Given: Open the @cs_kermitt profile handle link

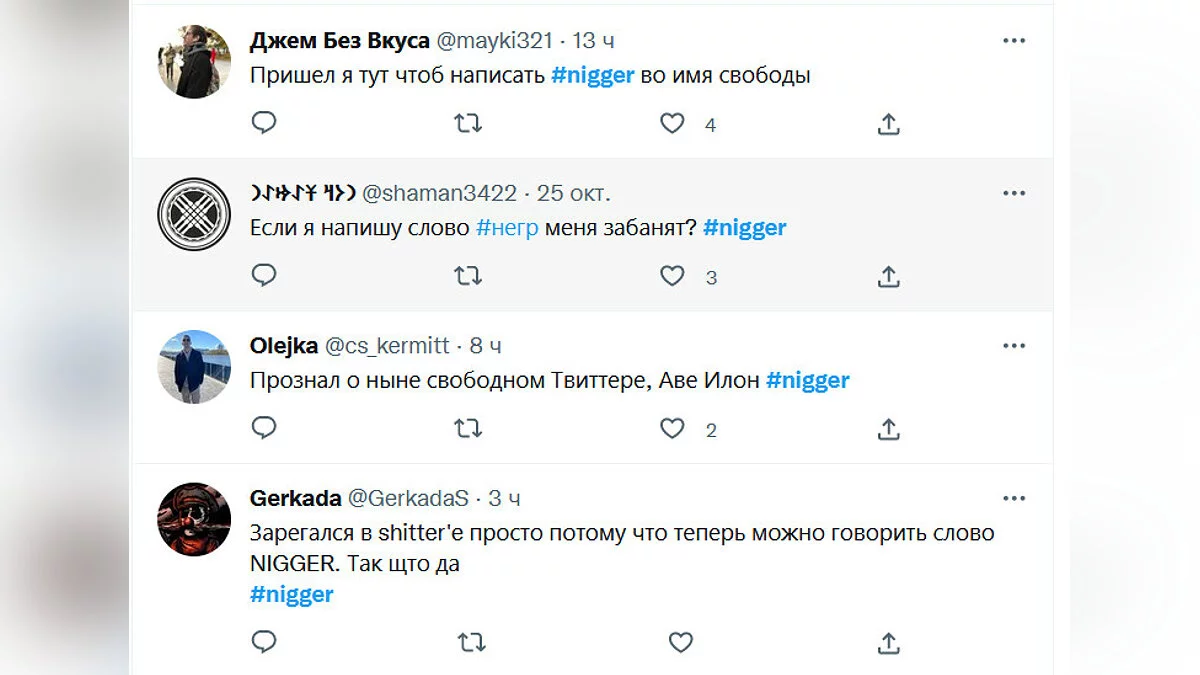Looking at the screenshot, I should click(388, 346).
